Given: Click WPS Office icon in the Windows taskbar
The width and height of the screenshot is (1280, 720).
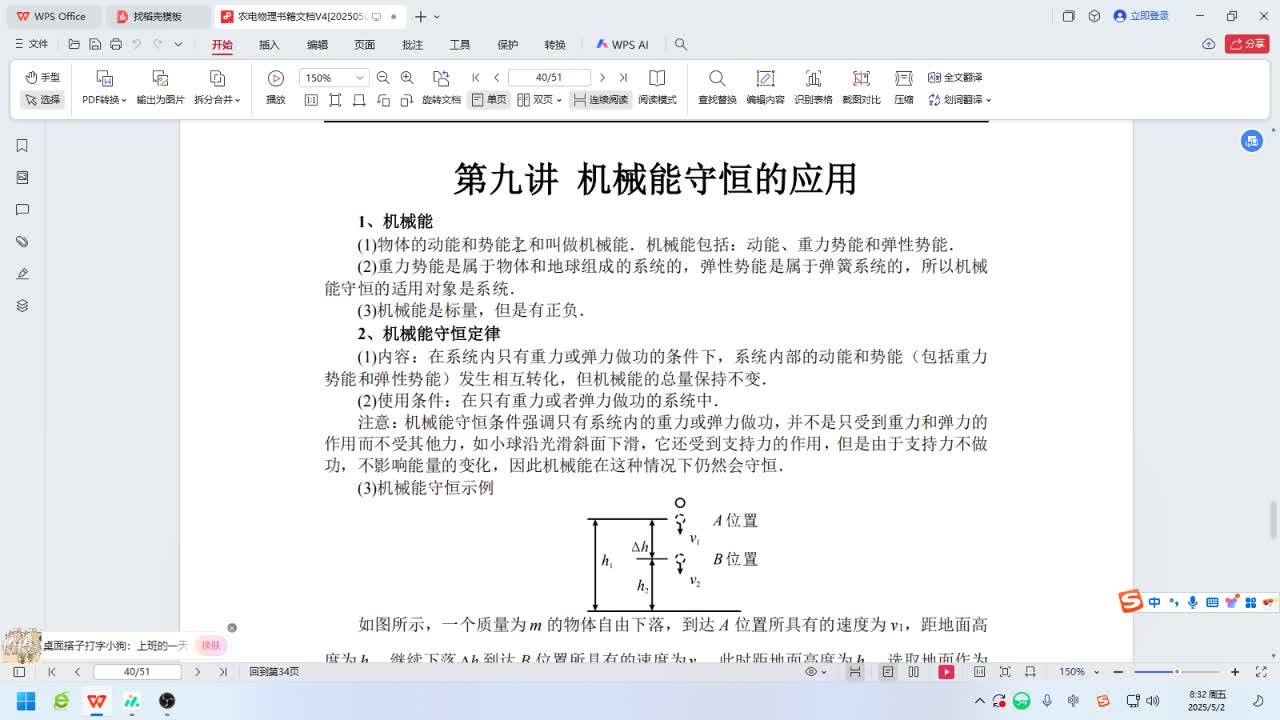Looking at the screenshot, I should coord(96,701).
